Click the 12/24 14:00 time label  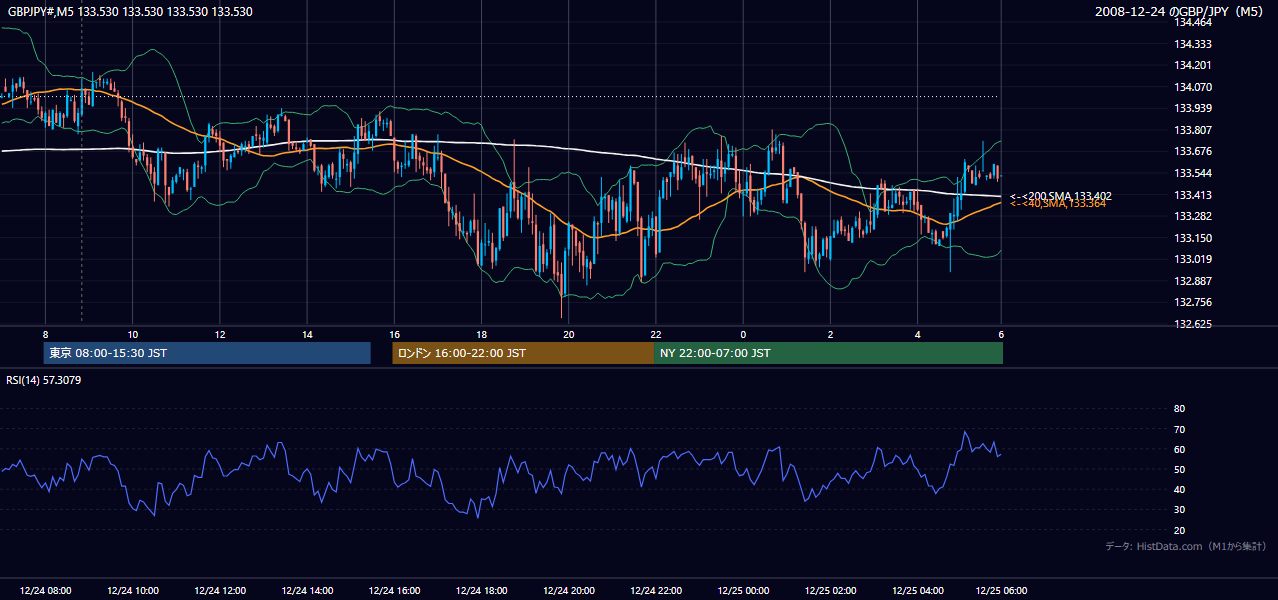tap(307, 590)
